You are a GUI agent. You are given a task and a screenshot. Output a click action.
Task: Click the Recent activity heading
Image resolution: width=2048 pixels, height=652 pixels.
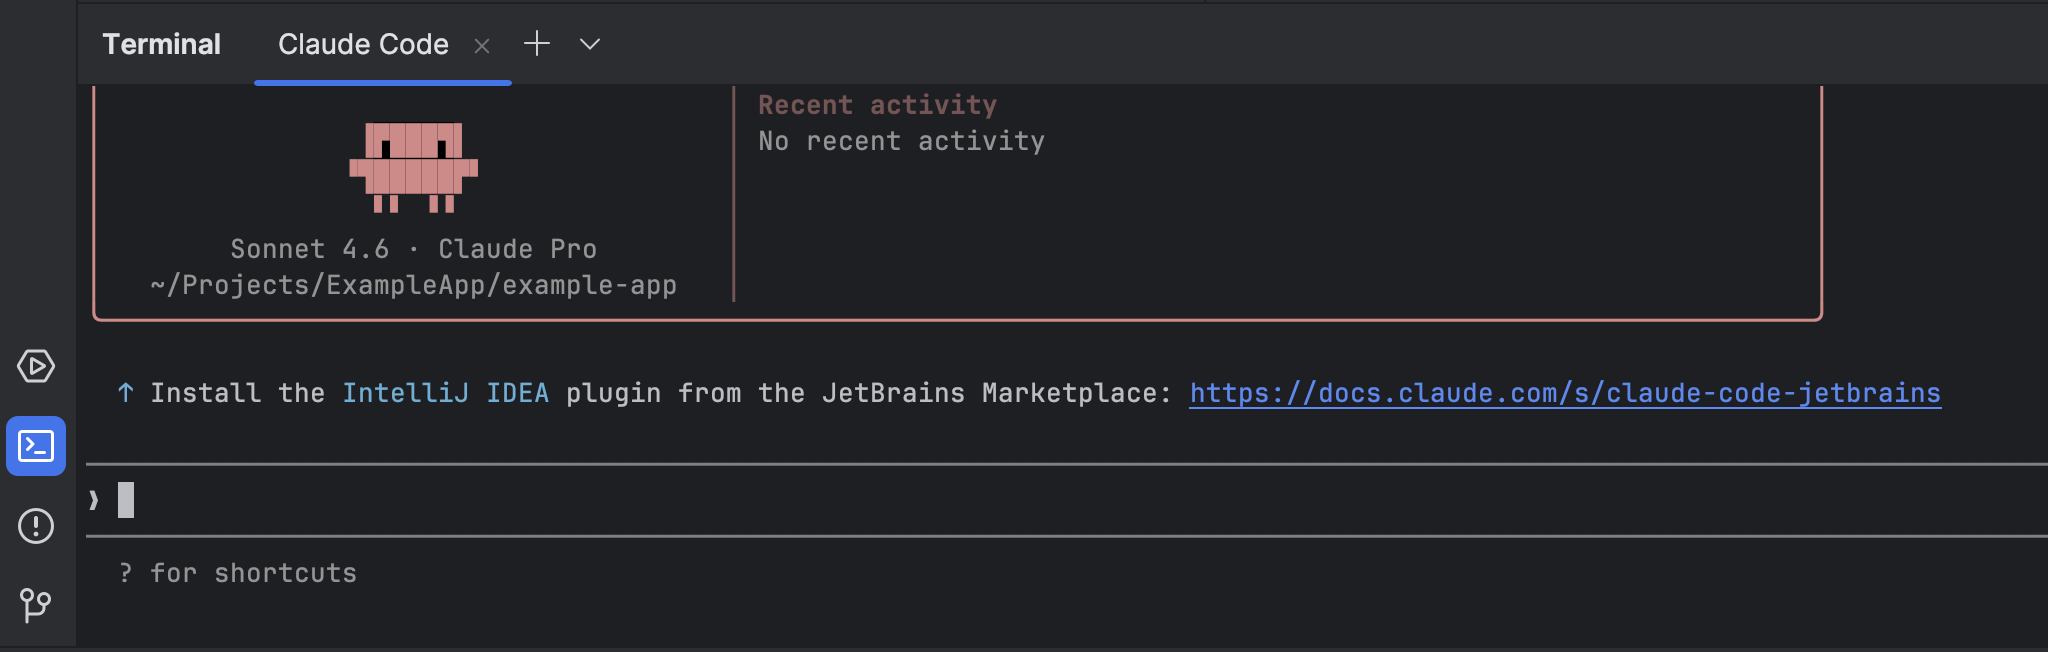point(877,105)
